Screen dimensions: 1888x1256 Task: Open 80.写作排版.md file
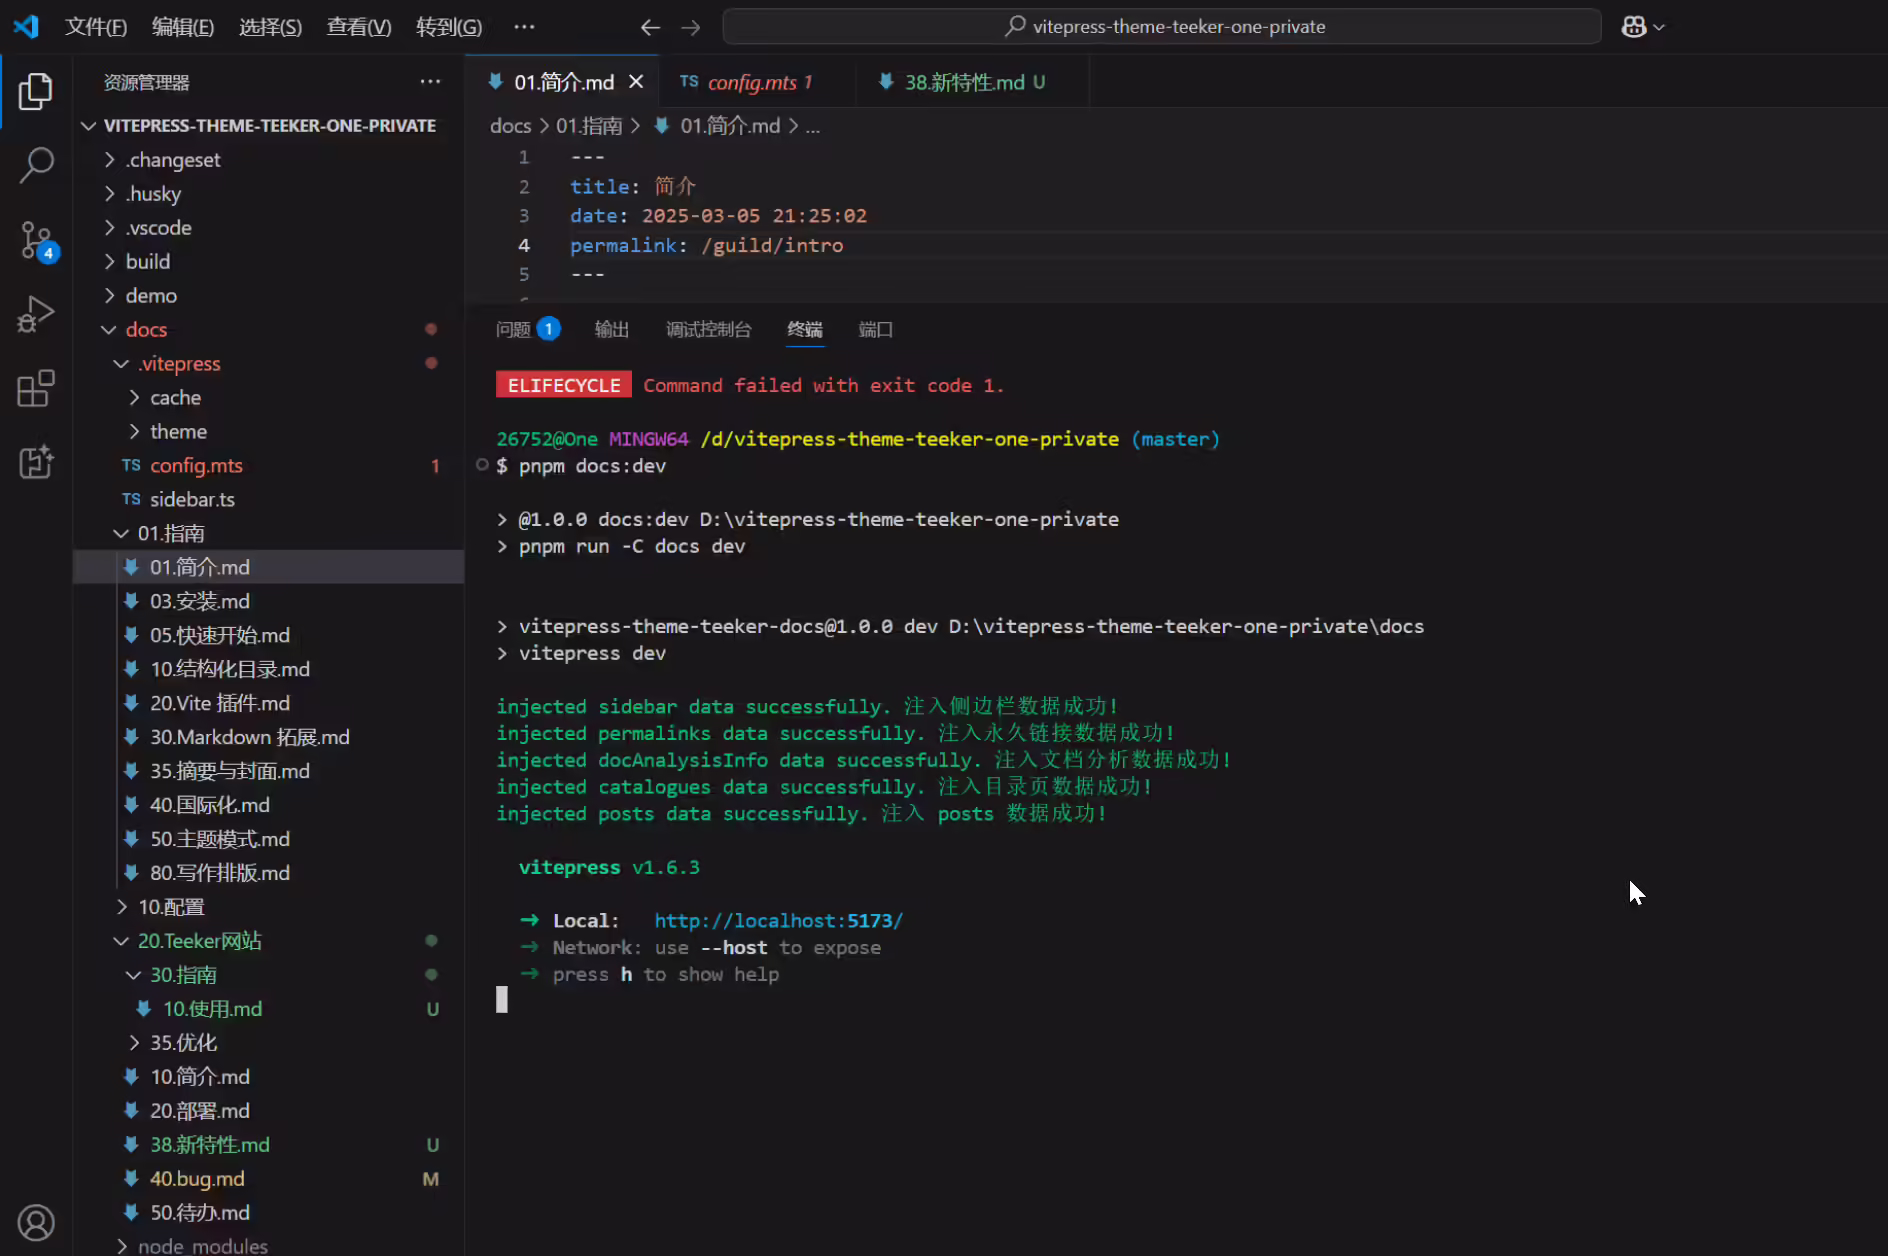tap(268, 872)
